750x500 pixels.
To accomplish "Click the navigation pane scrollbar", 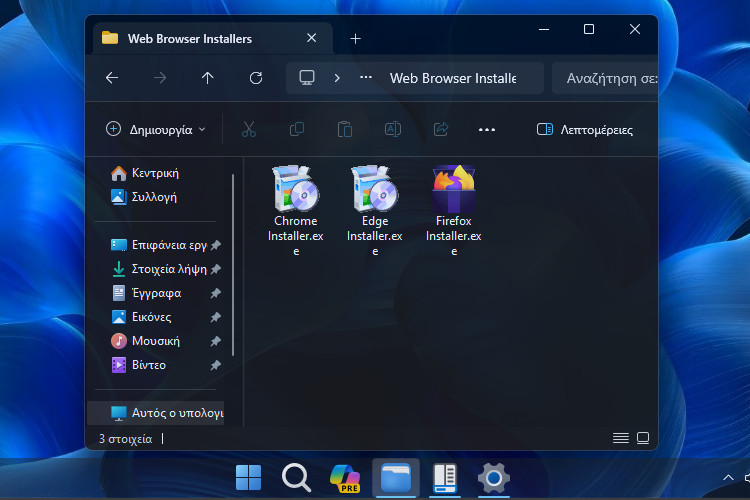I will (233, 265).
